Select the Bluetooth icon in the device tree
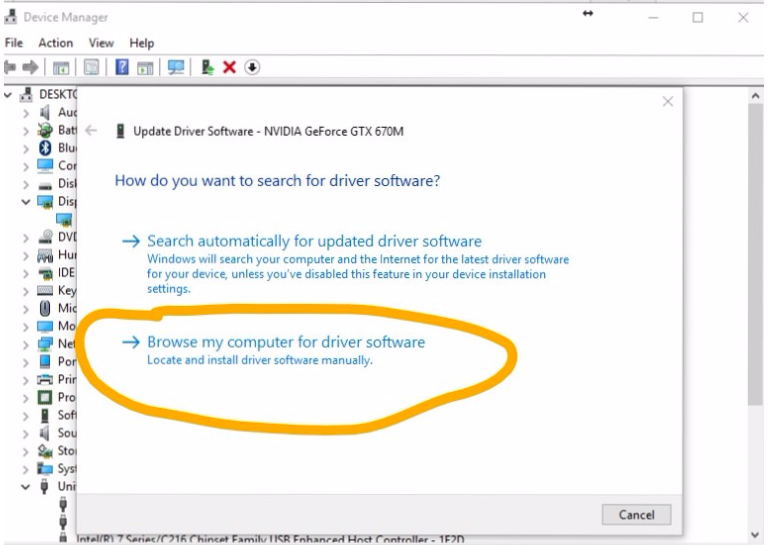 click(x=45, y=148)
